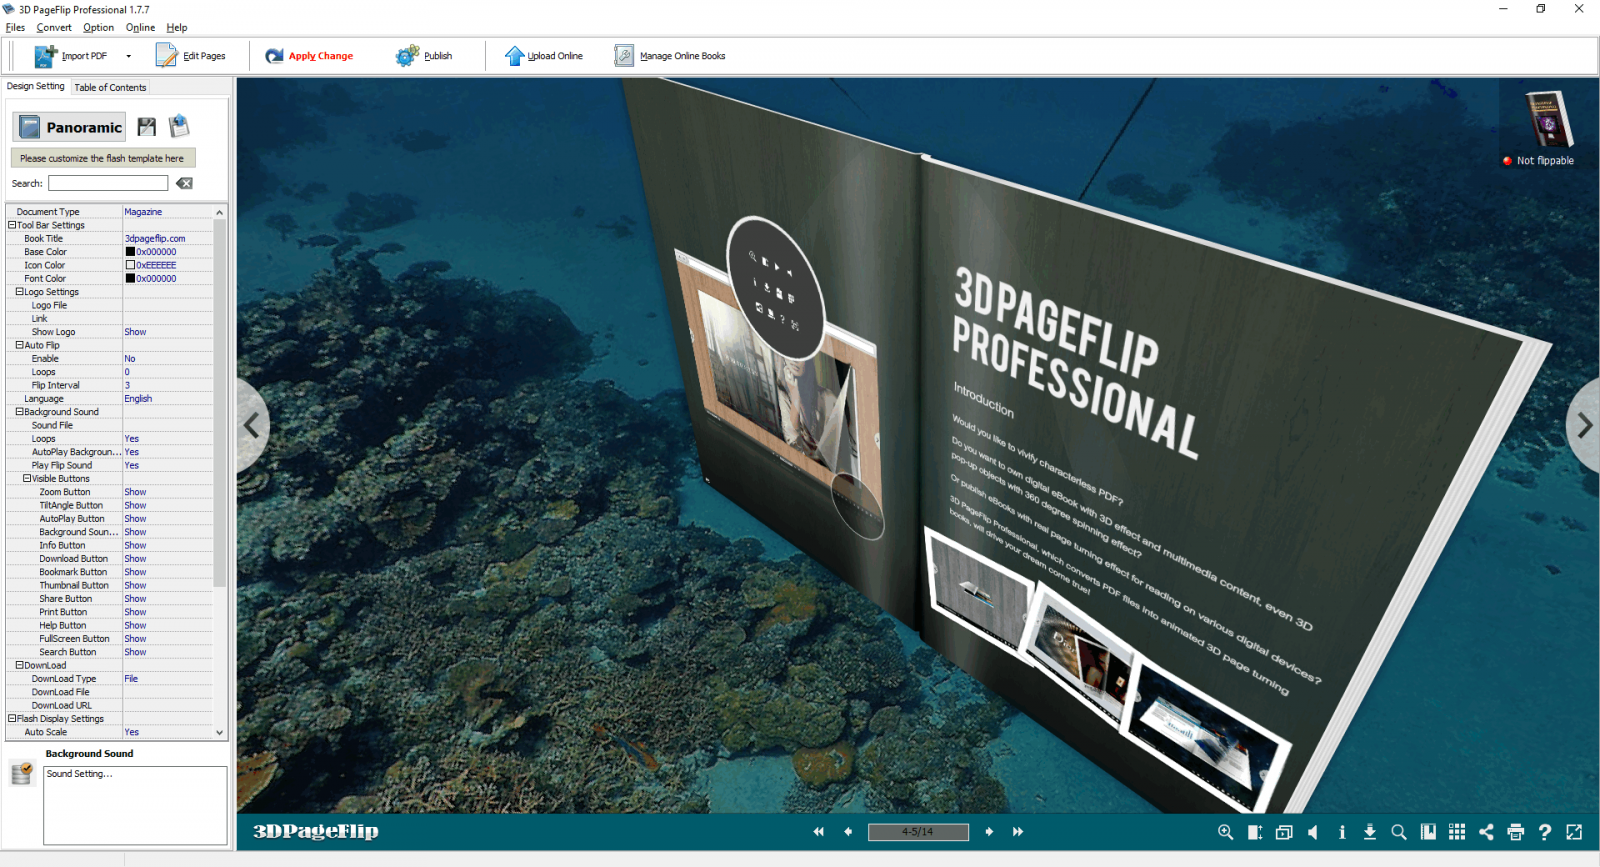The image size is (1600, 867).
Task: Click Apply Change in the toolbar
Action: (309, 56)
